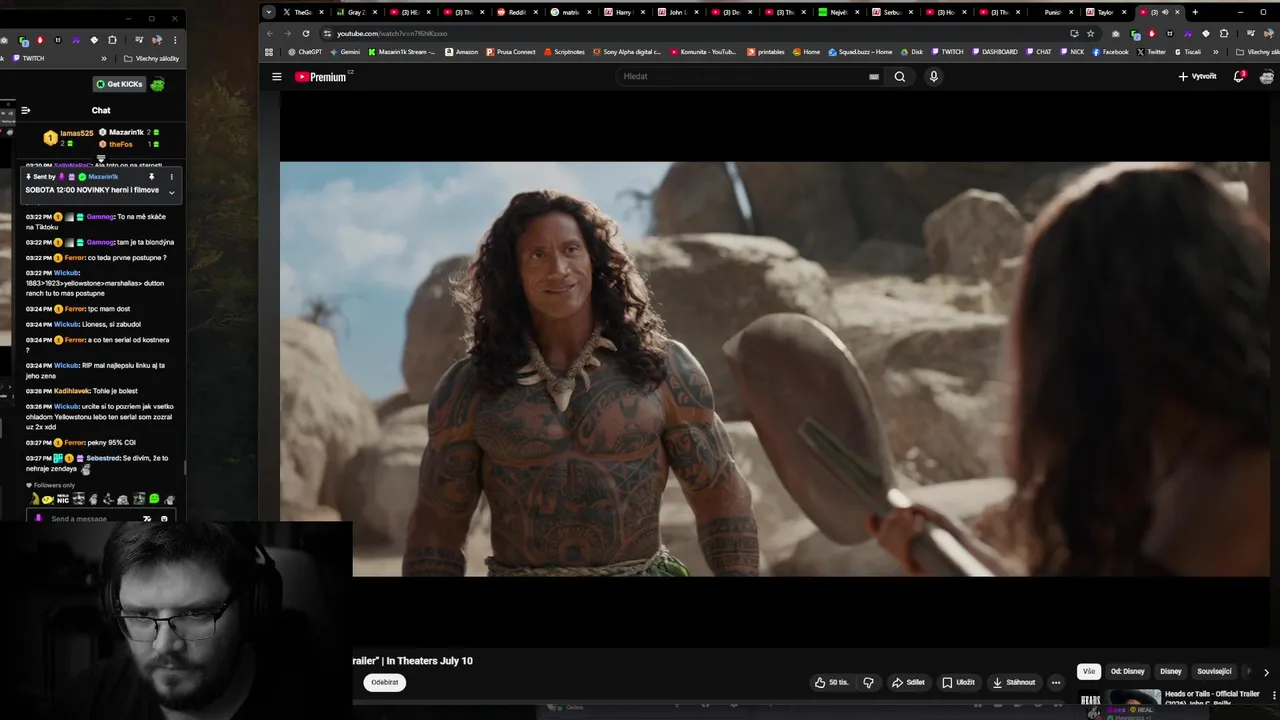
Task: Click the YouTube search magnifier button
Action: (900, 76)
